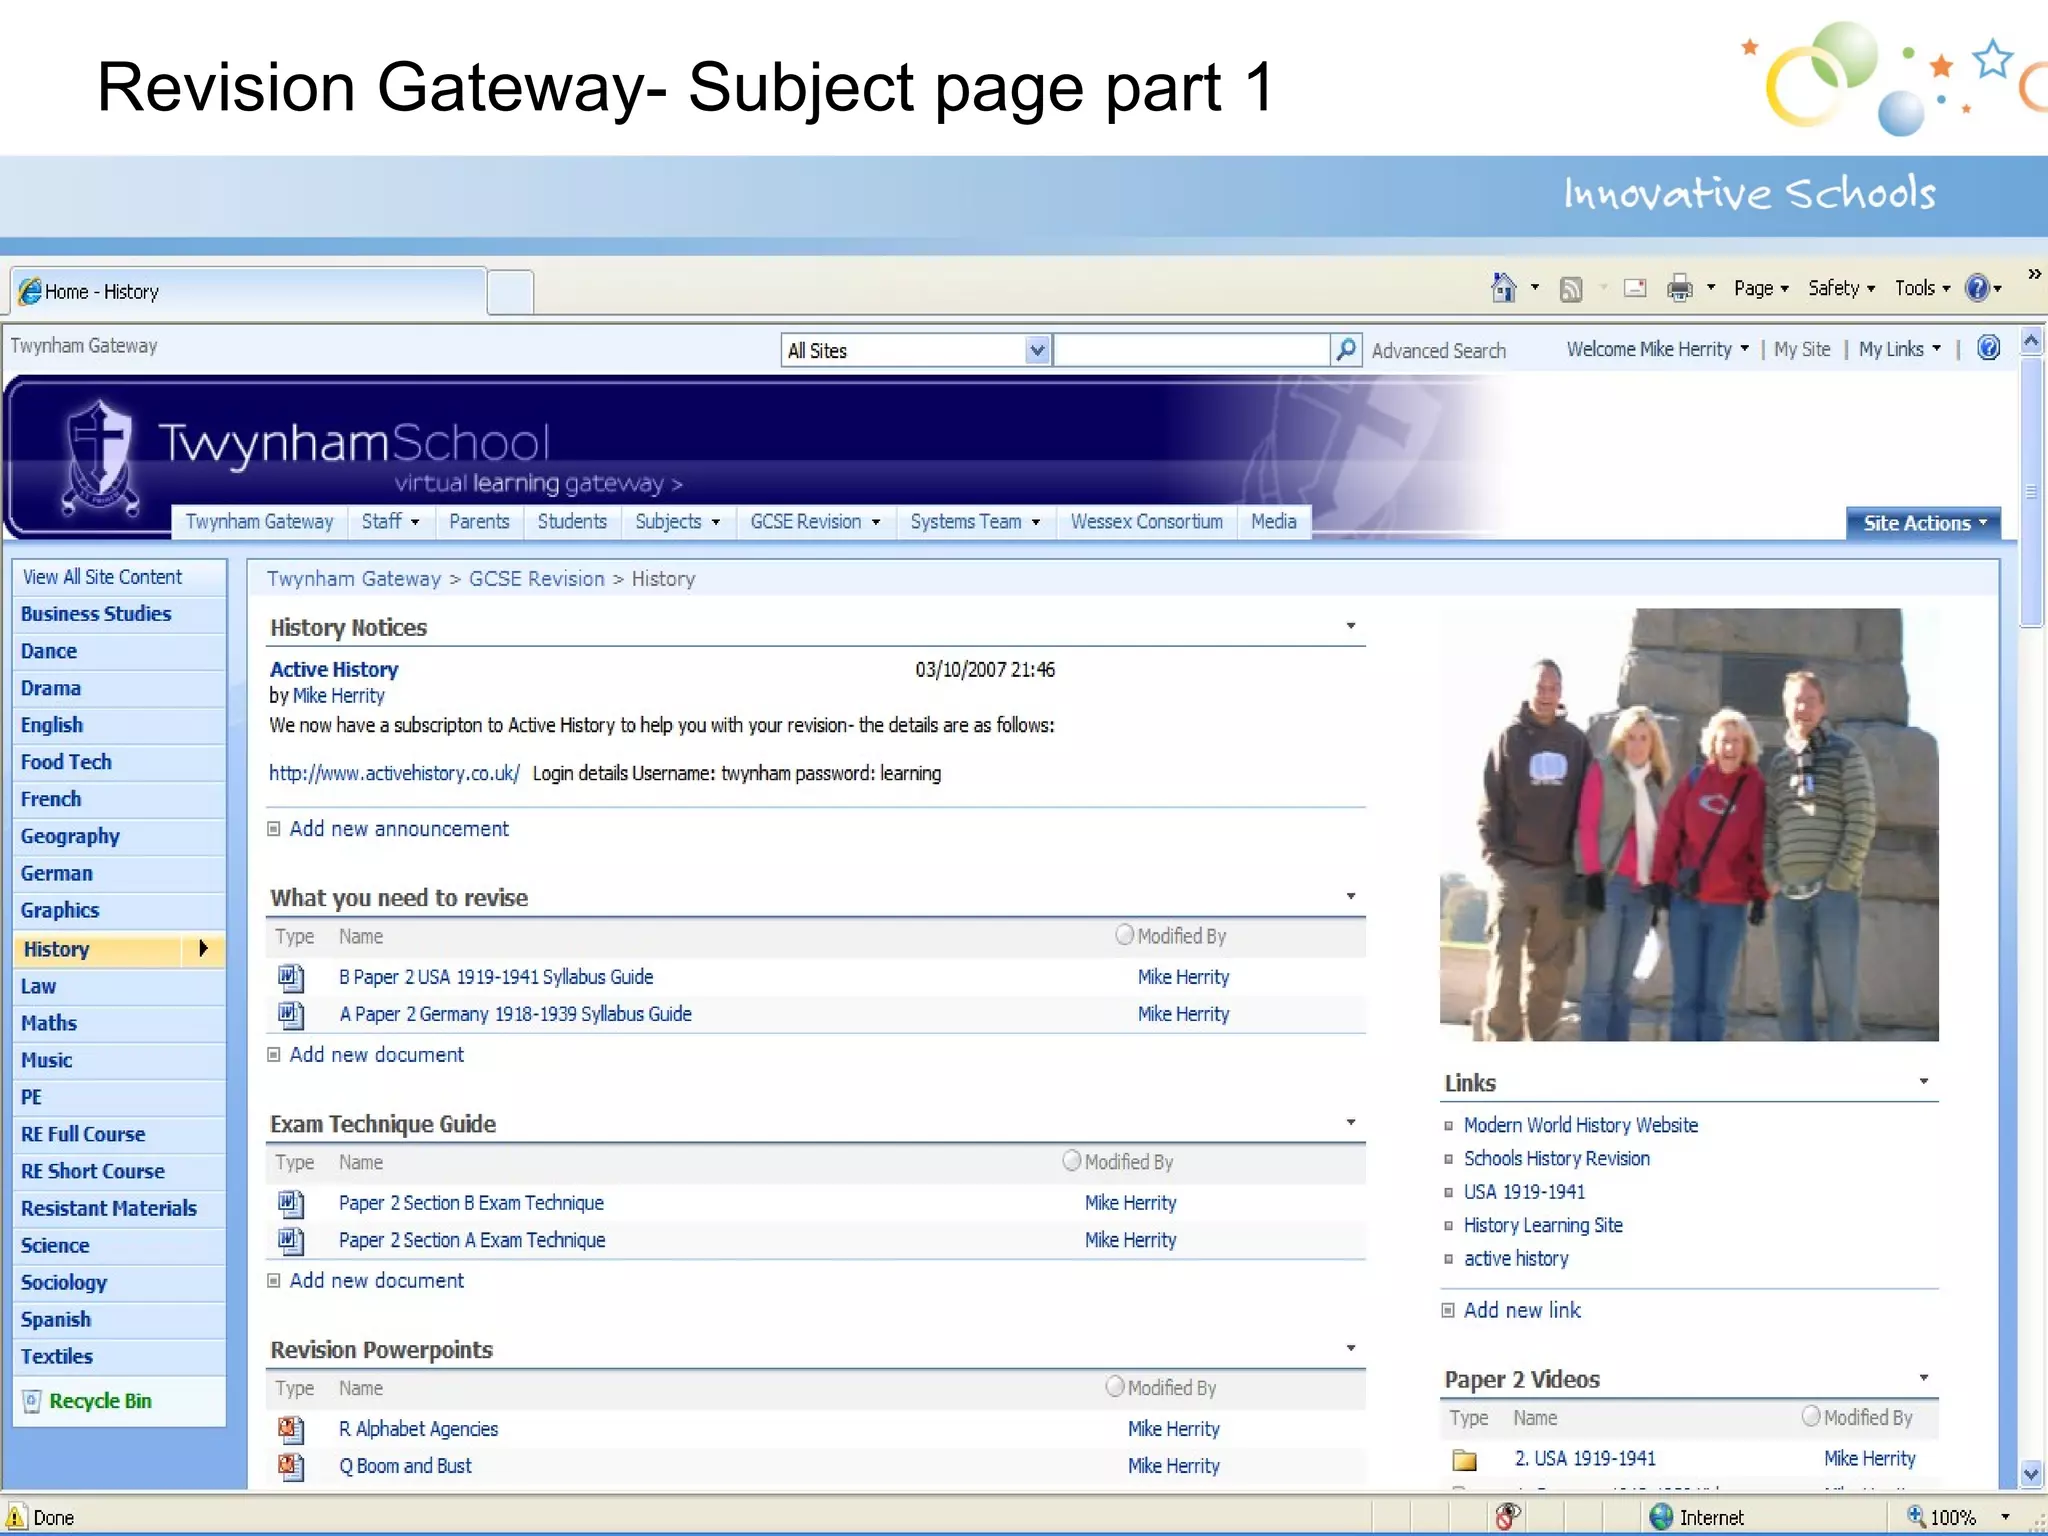Click Word icon for A Paper 2 Germany guide
The width and height of the screenshot is (2048, 1536).
point(290,1014)
